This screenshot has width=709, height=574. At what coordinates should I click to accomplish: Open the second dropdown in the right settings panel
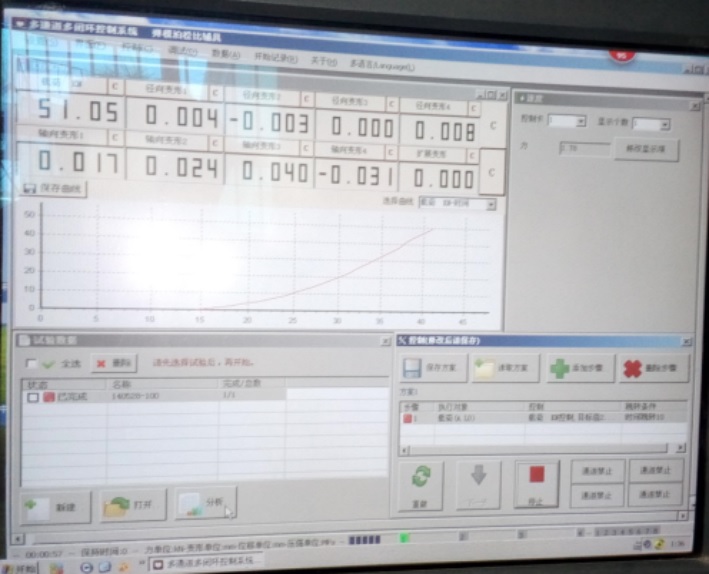(x=650, y=124)
